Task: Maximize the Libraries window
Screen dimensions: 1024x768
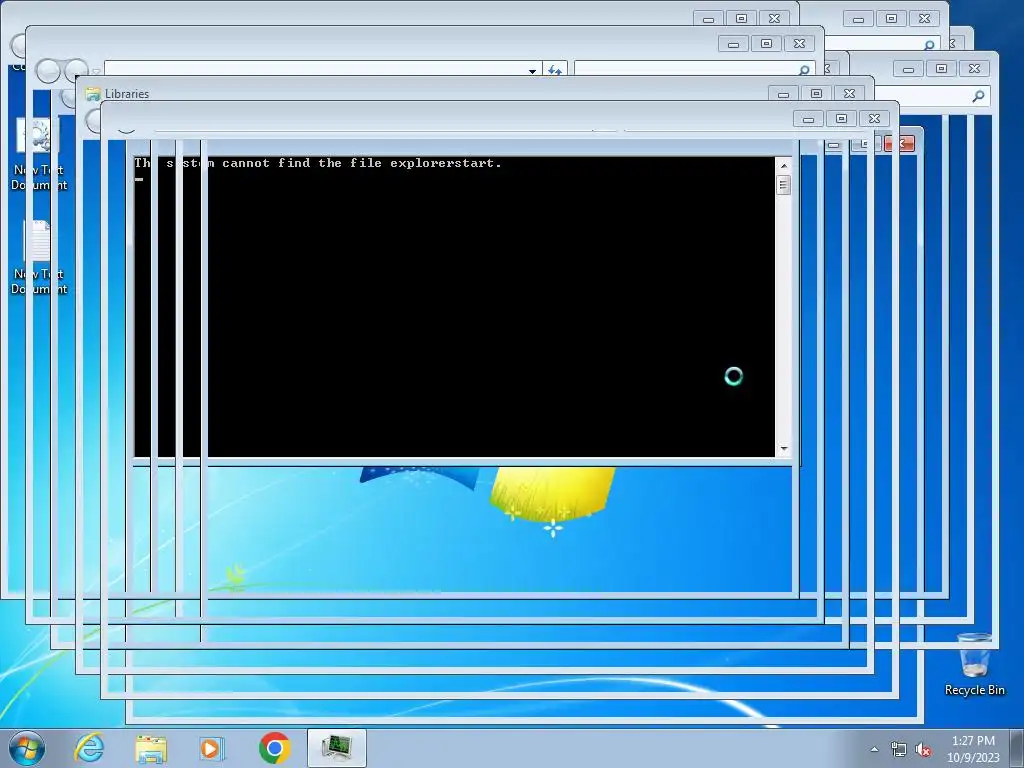Action: coord(816,93)
